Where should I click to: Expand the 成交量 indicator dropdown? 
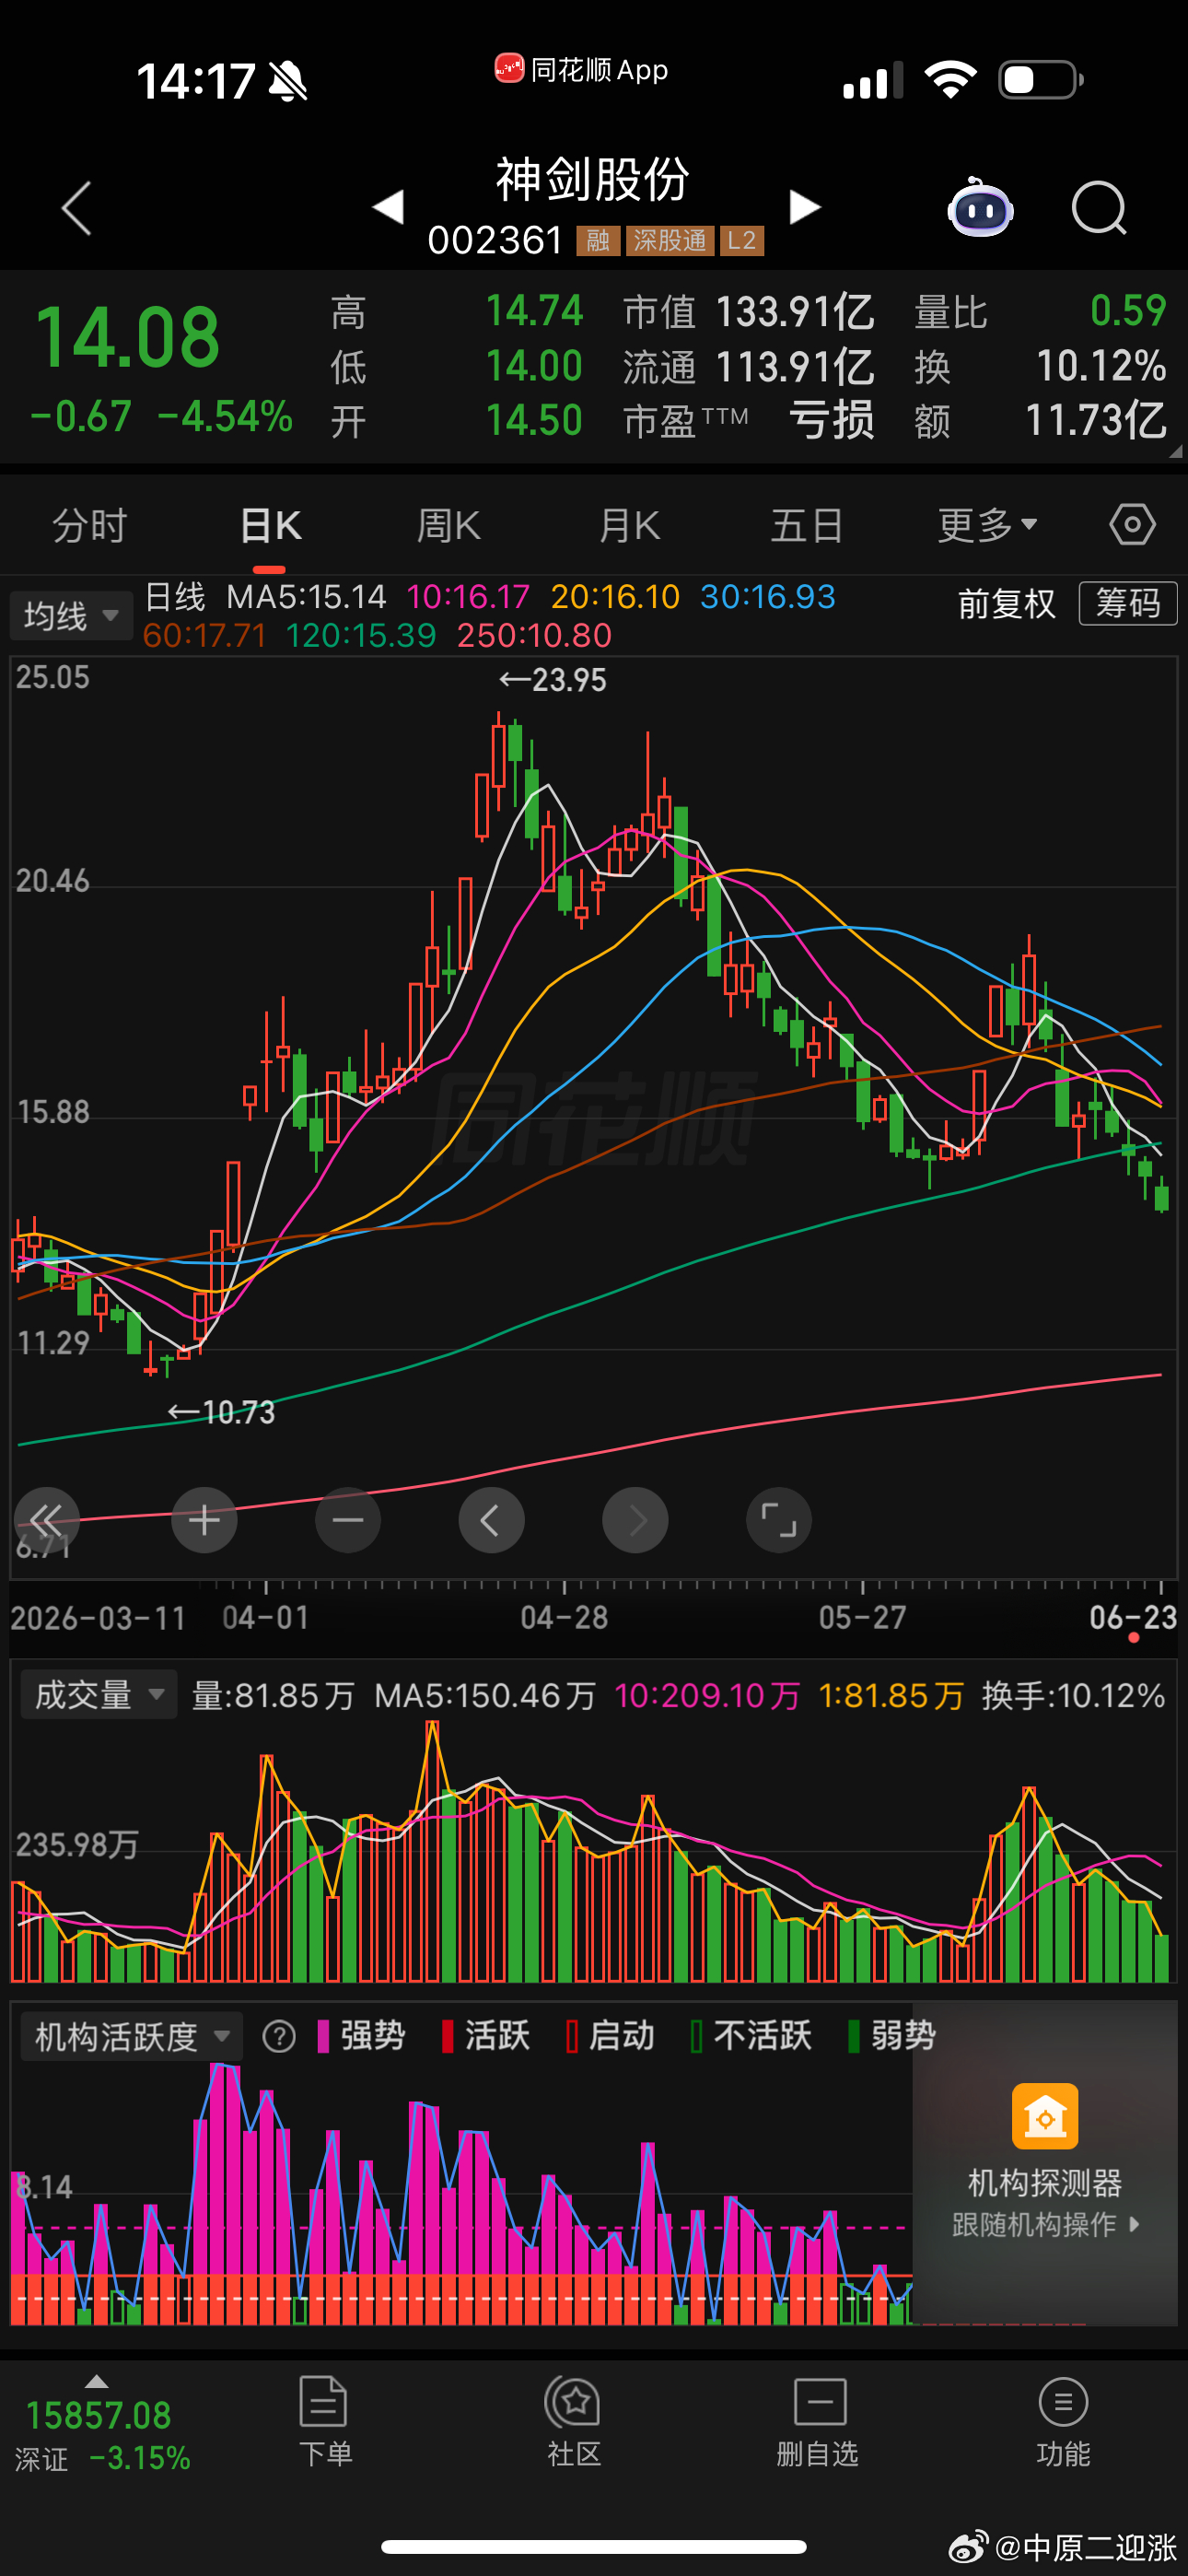99,1694
